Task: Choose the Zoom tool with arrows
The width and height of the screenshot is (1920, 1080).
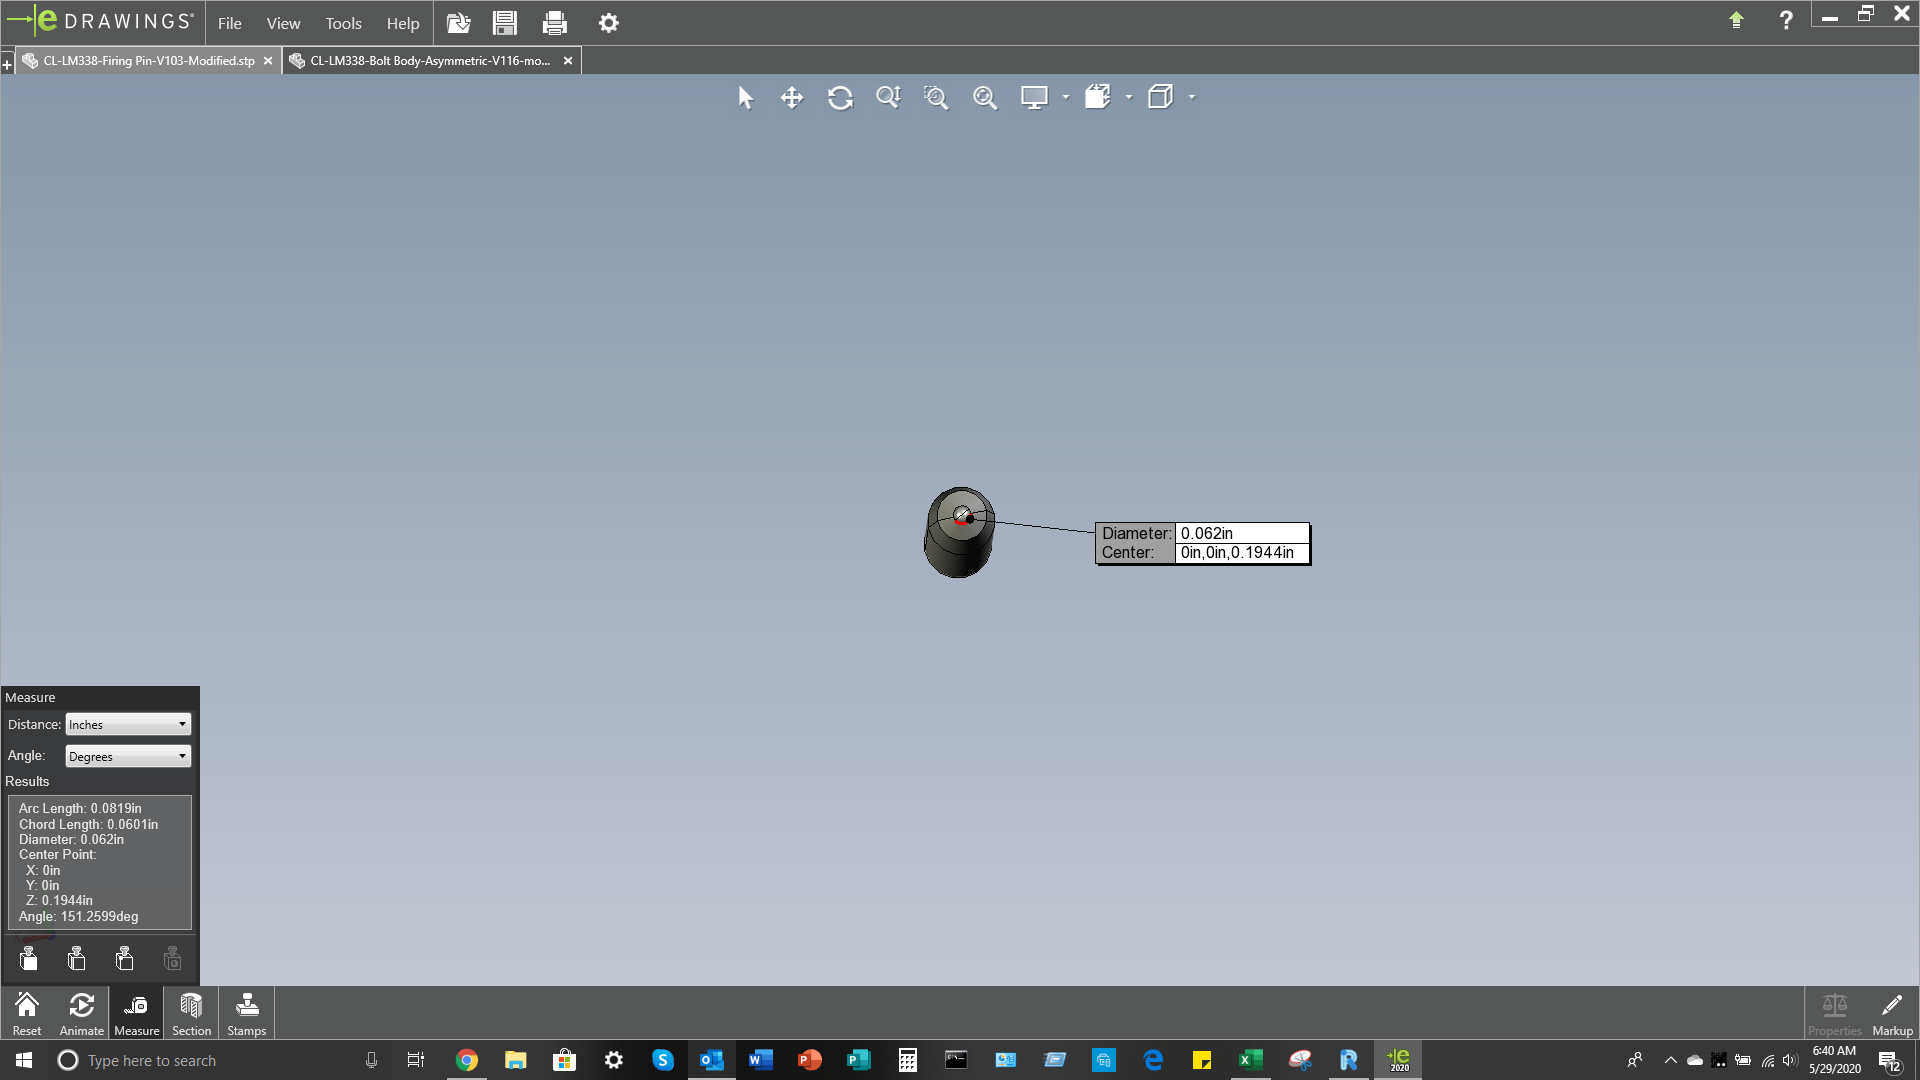Action: pyautogui.click(x=888, y=97)
